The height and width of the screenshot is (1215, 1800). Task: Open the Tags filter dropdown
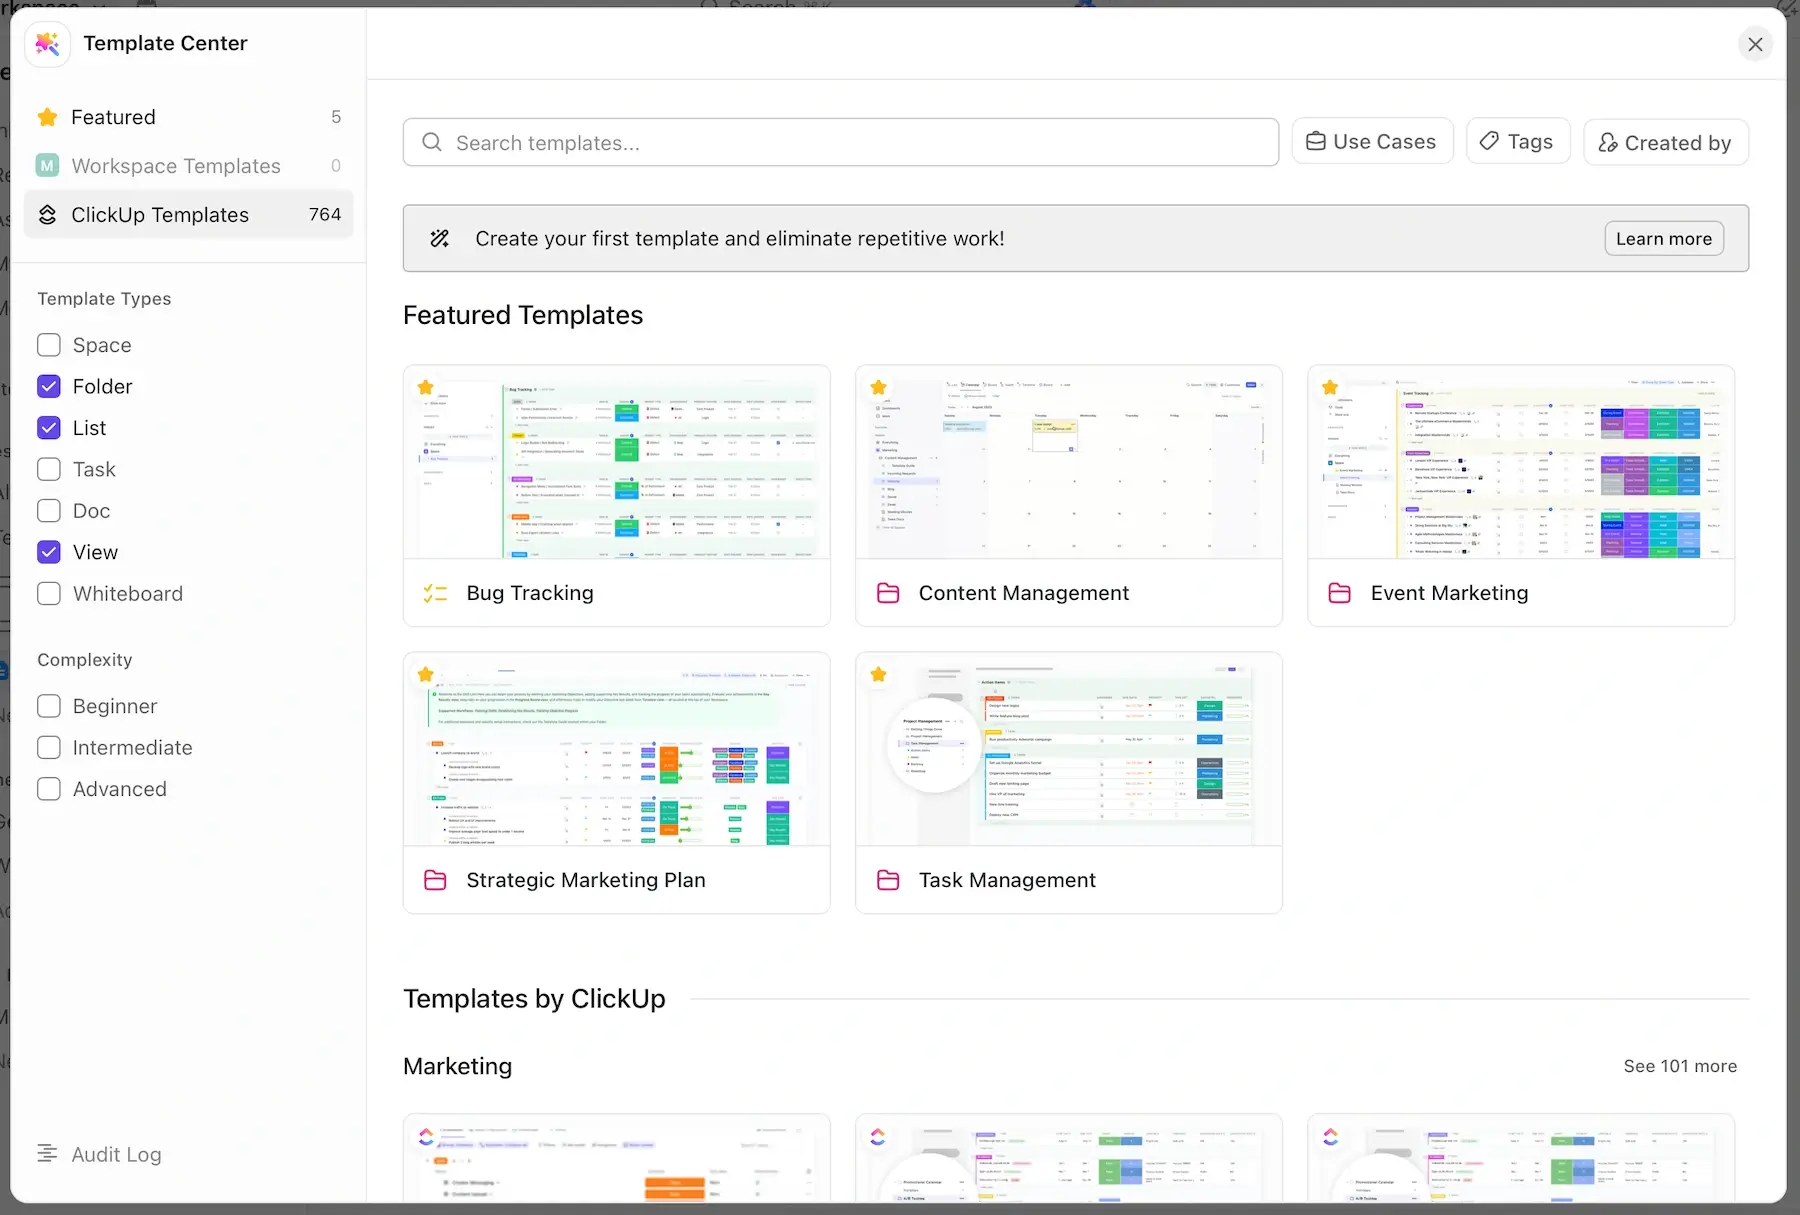tap(1517, 142)
